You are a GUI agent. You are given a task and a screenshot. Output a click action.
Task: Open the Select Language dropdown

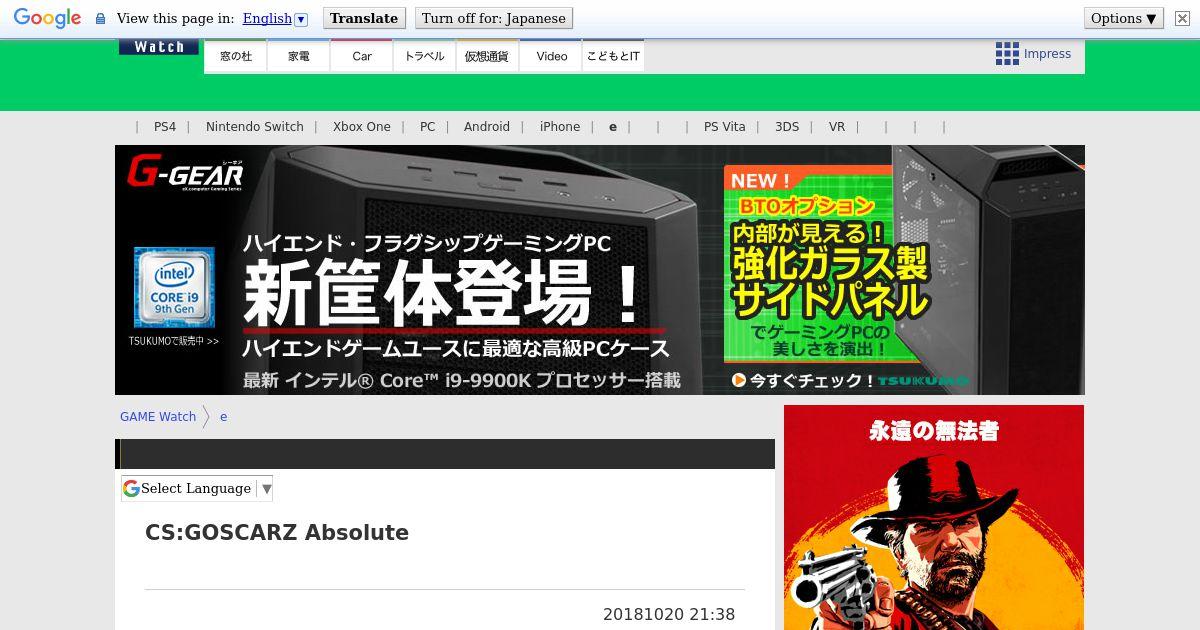[x=197, y=488]
